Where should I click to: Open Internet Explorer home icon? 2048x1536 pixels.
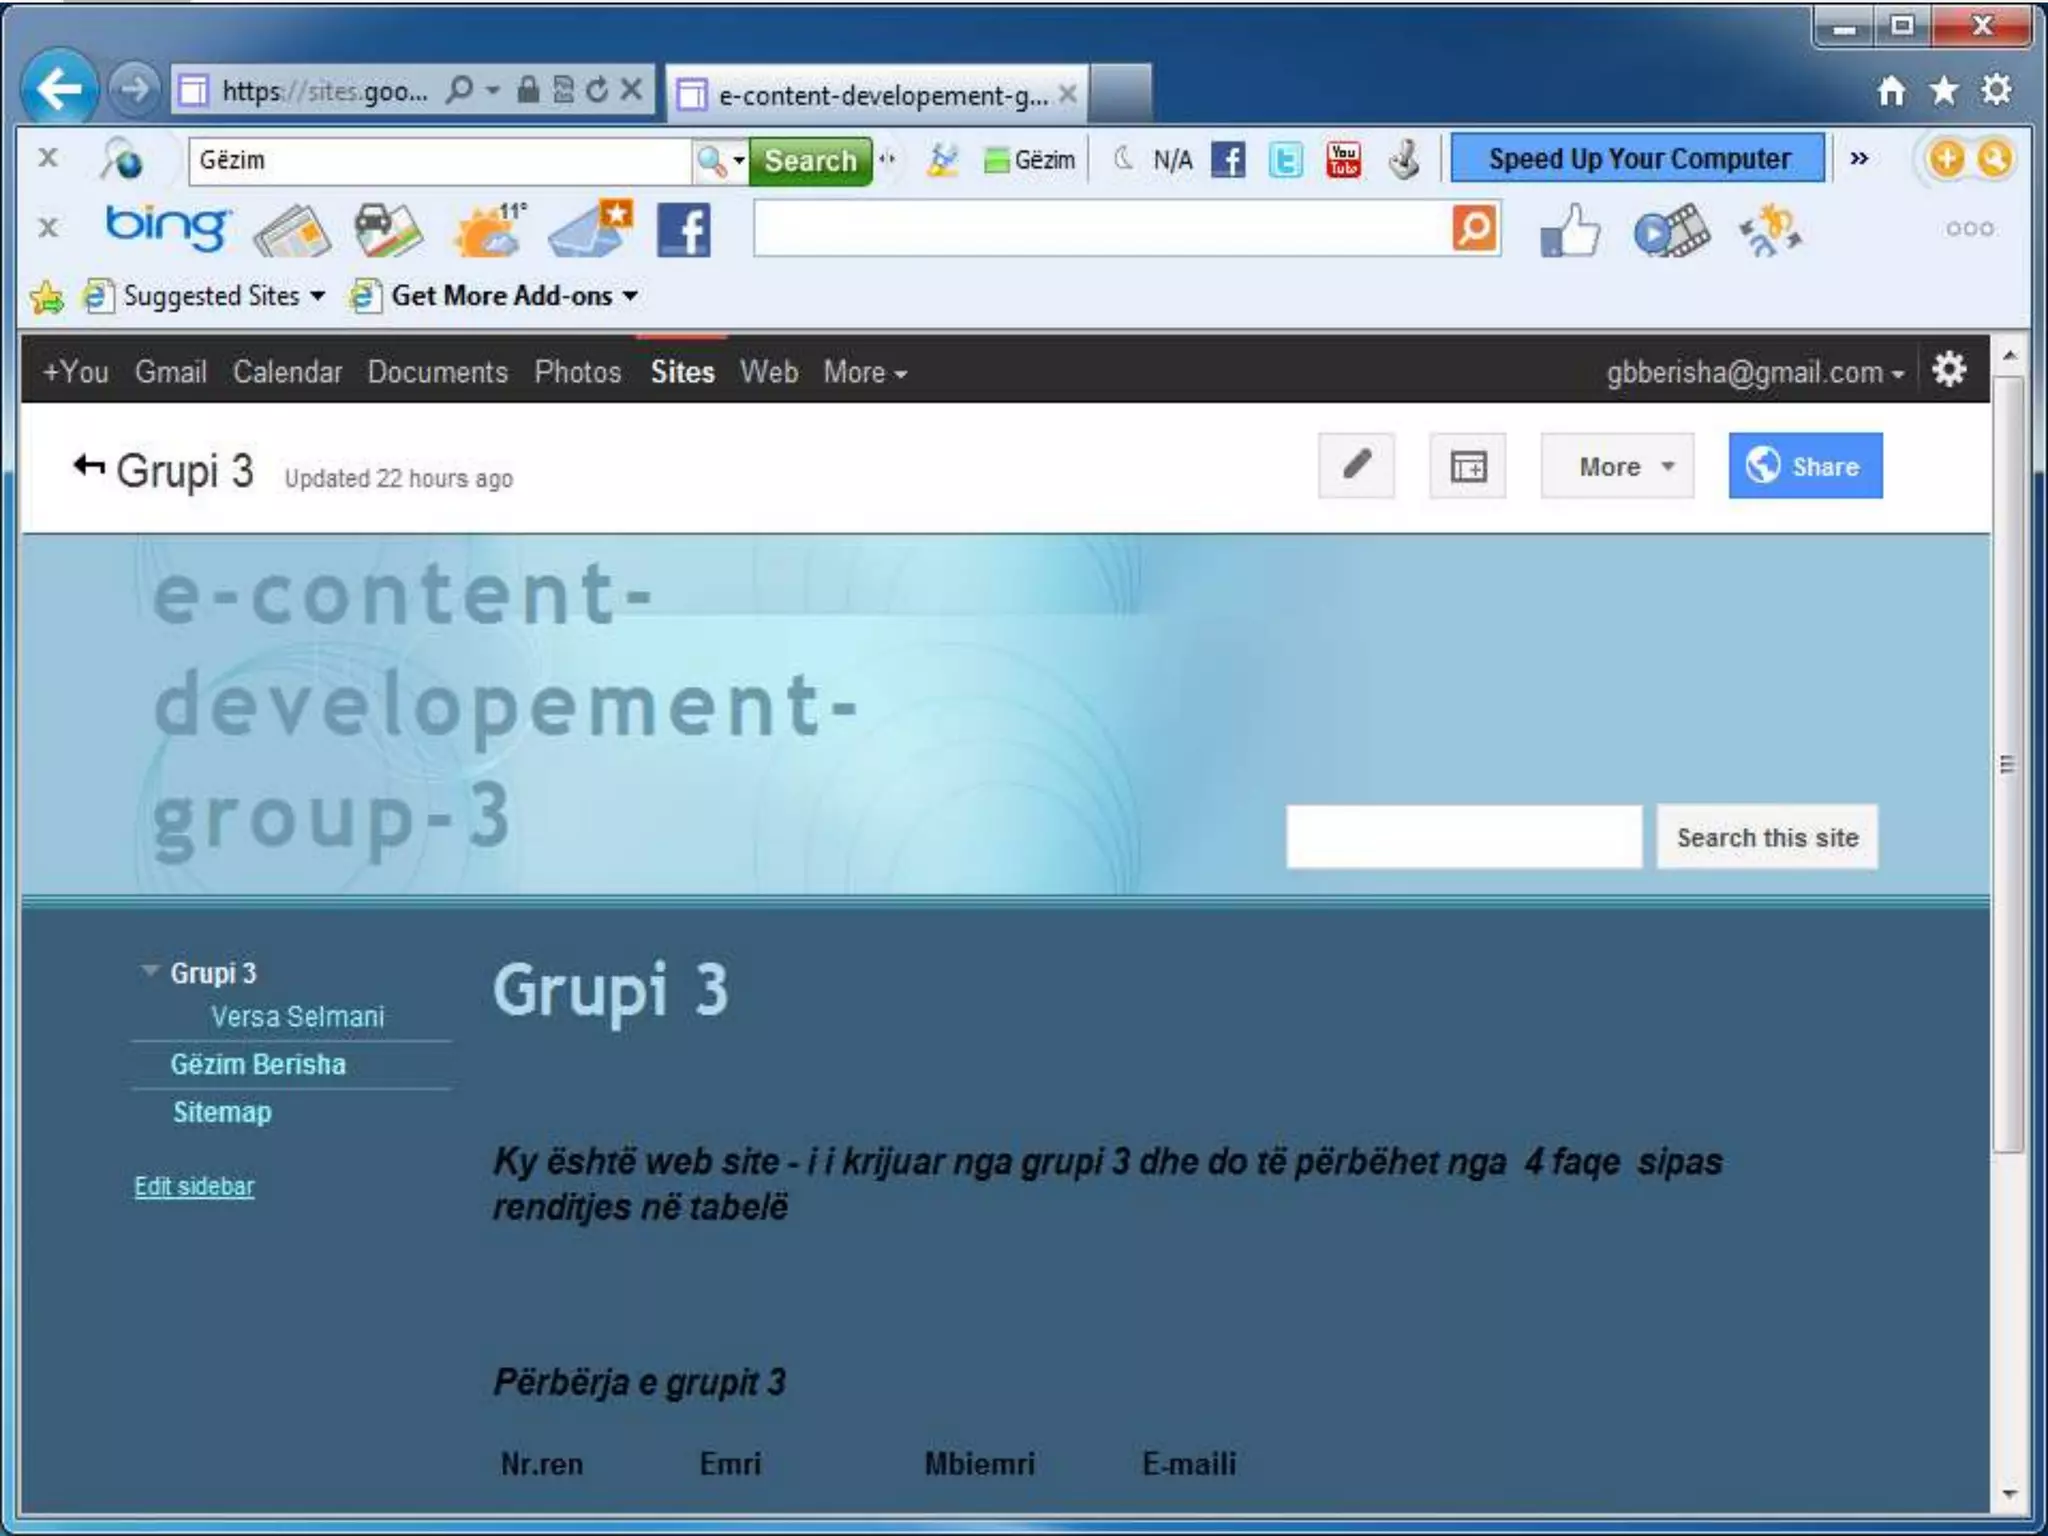tap(1890, 91)
